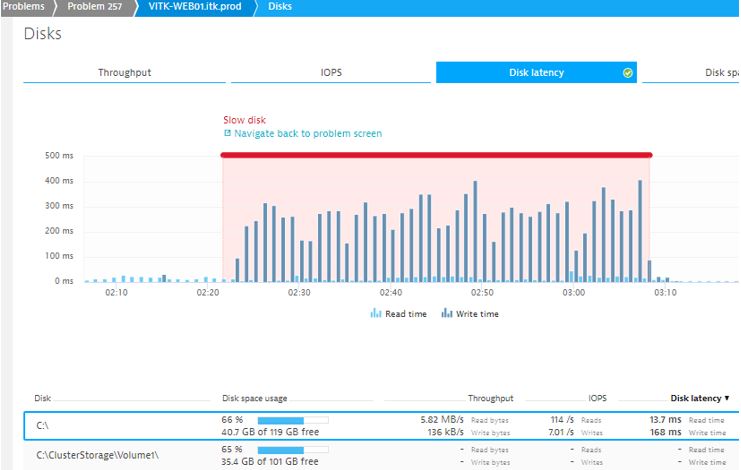This screenshot has width=741, height=470.
Task: Click the checkmark icon on Disk latency tab
Action: [x=628, y=73]
